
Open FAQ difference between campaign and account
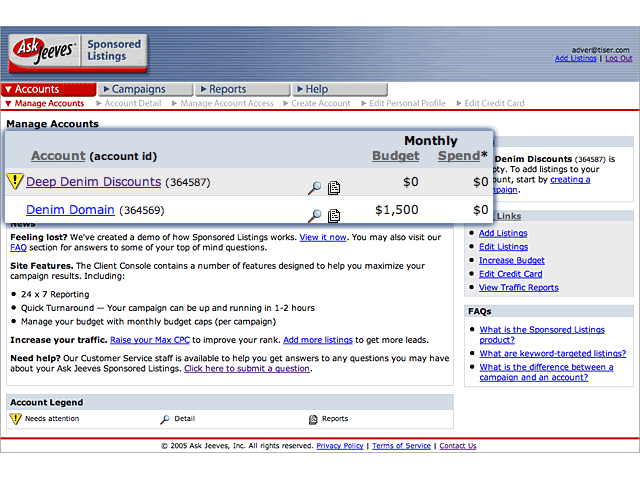click(546, 372)
